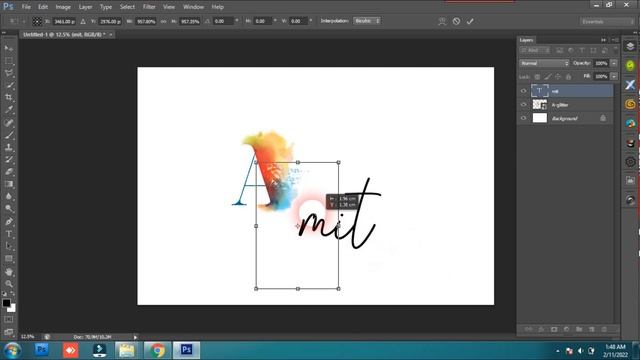Open Chrome from the taskbar
The height and width of the screenshot is (360, 640).
(x=157, y=351)
